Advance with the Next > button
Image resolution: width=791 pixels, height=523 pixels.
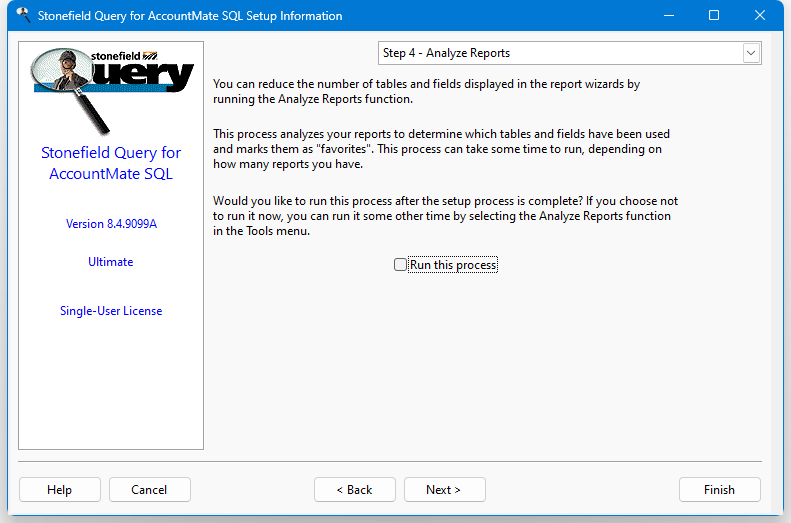[444, 490]
